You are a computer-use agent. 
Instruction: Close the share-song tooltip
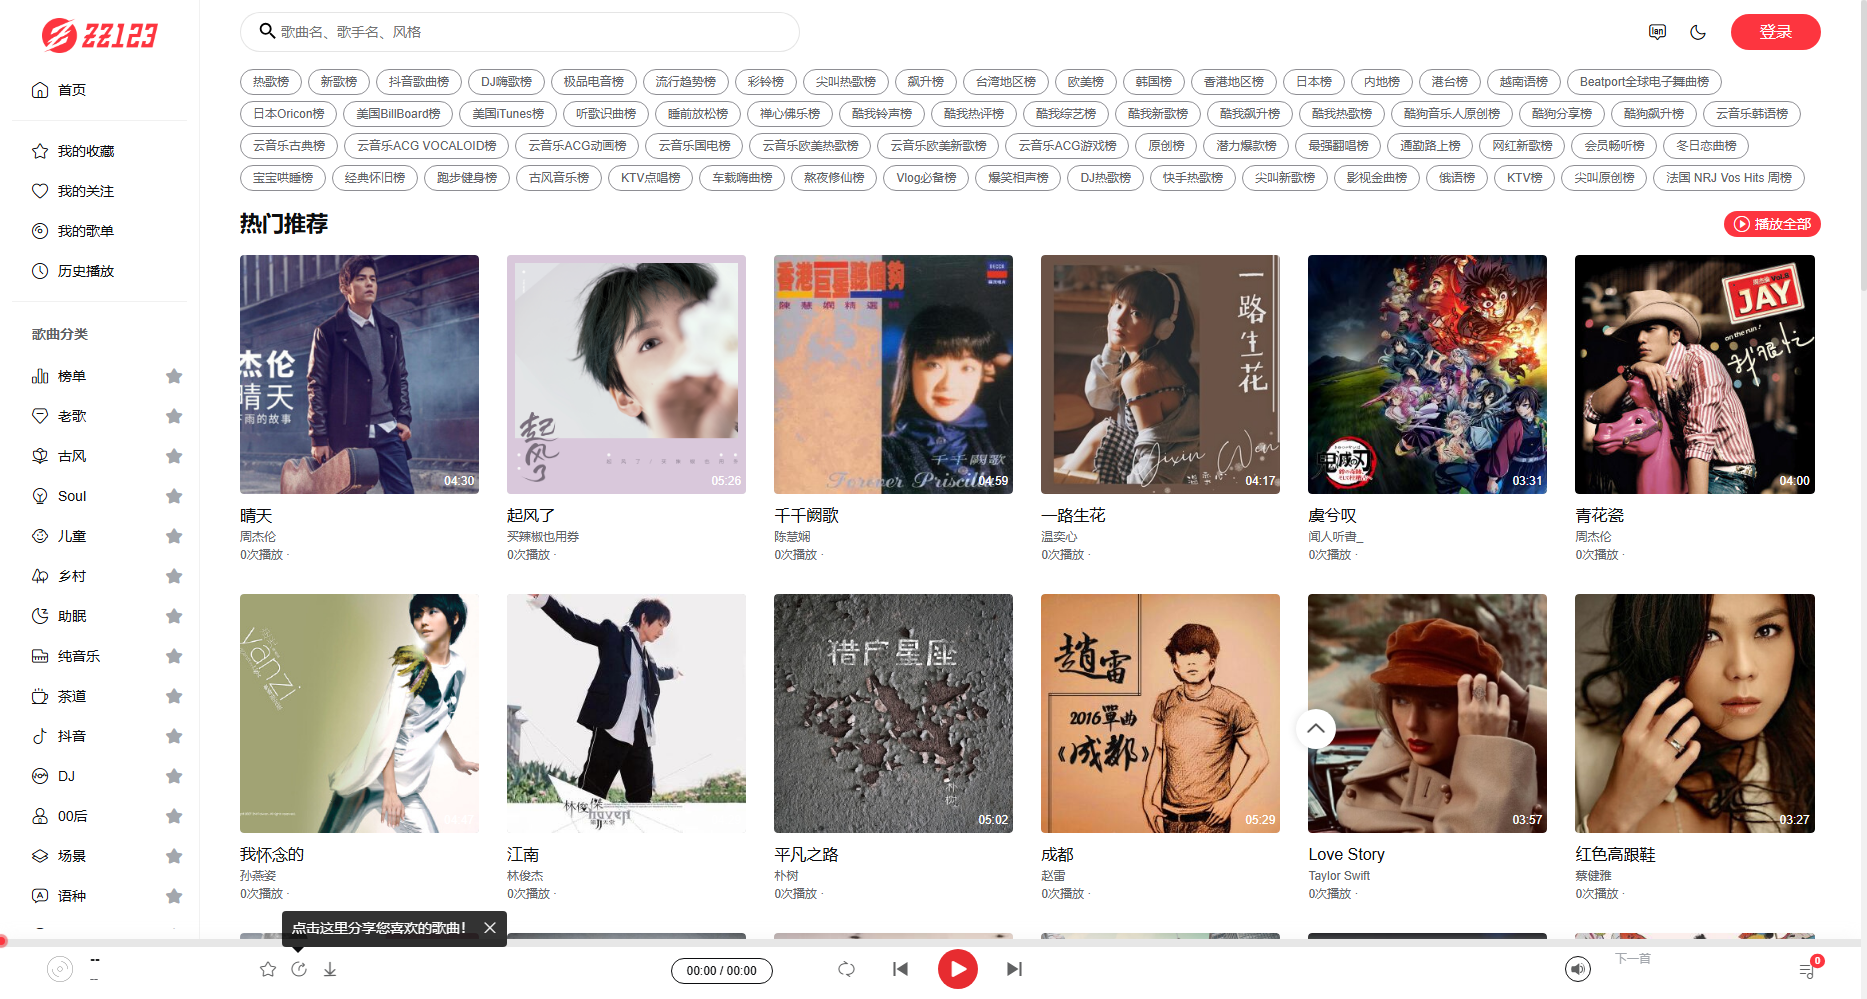click(490, 928)
